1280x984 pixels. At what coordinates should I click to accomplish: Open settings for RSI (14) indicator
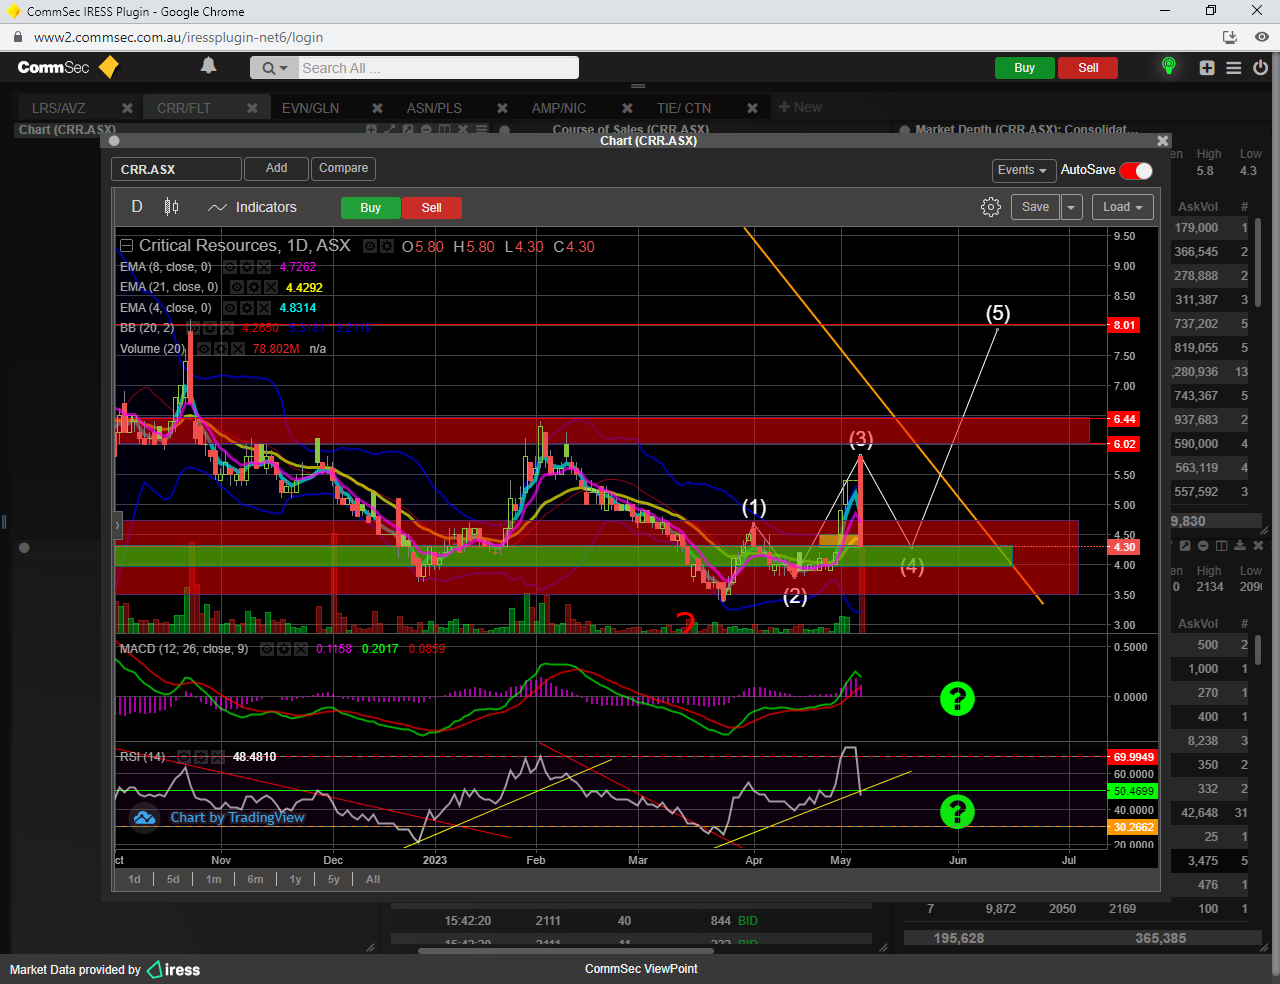pyautogui.click(x=201, y=757)
